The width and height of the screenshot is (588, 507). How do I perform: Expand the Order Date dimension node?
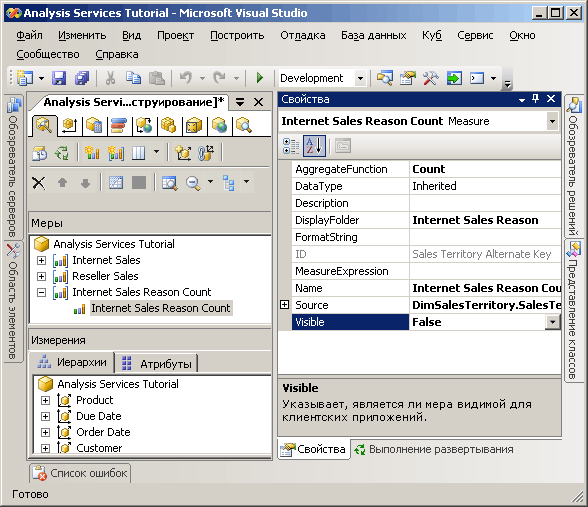(x=45, y=432)
